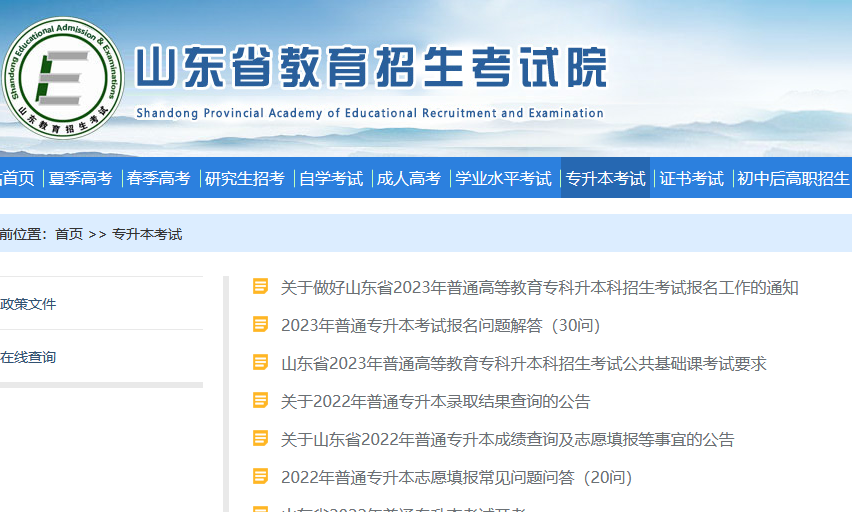Screen dimensions: 852x512
Task: Open 关于山东省2022年成绩查询及志愿填报等事宜的公告
Action: [508, 439]
